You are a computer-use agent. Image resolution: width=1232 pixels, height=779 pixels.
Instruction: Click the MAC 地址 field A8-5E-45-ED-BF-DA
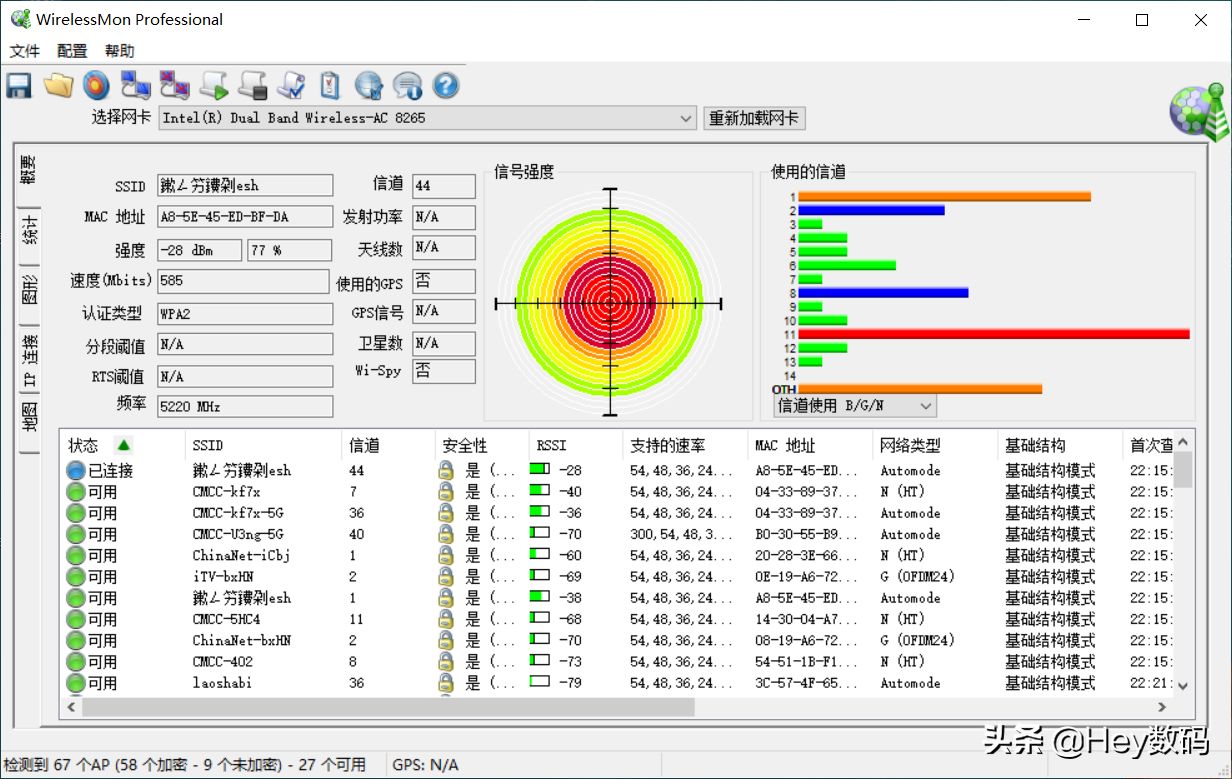245,217
